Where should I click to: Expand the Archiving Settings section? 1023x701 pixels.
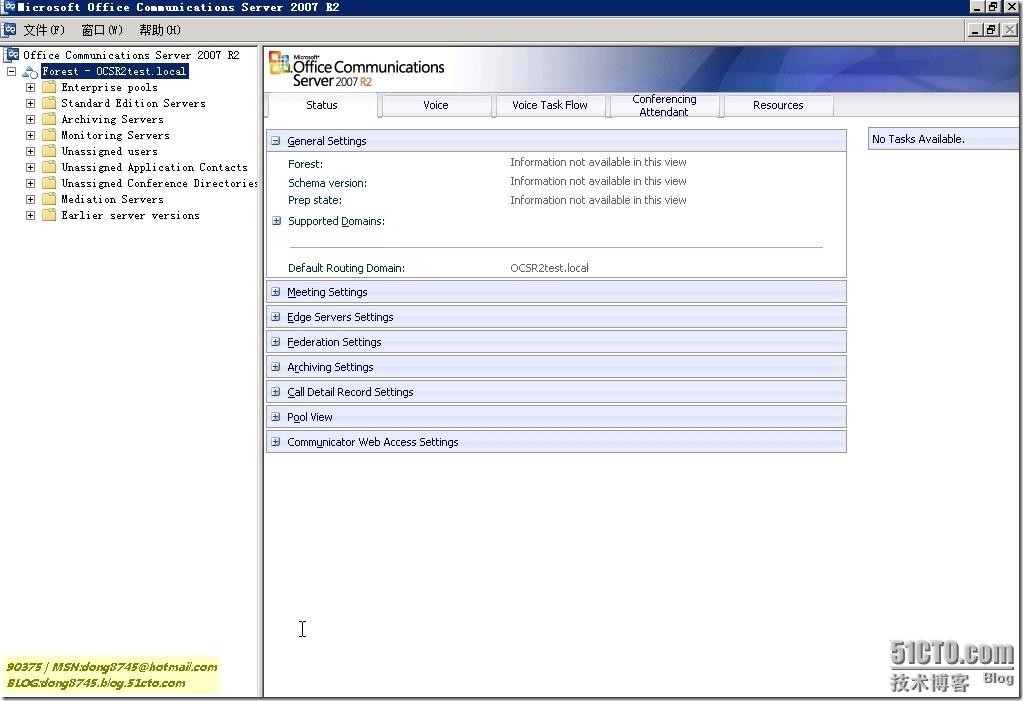pos(276,367)
